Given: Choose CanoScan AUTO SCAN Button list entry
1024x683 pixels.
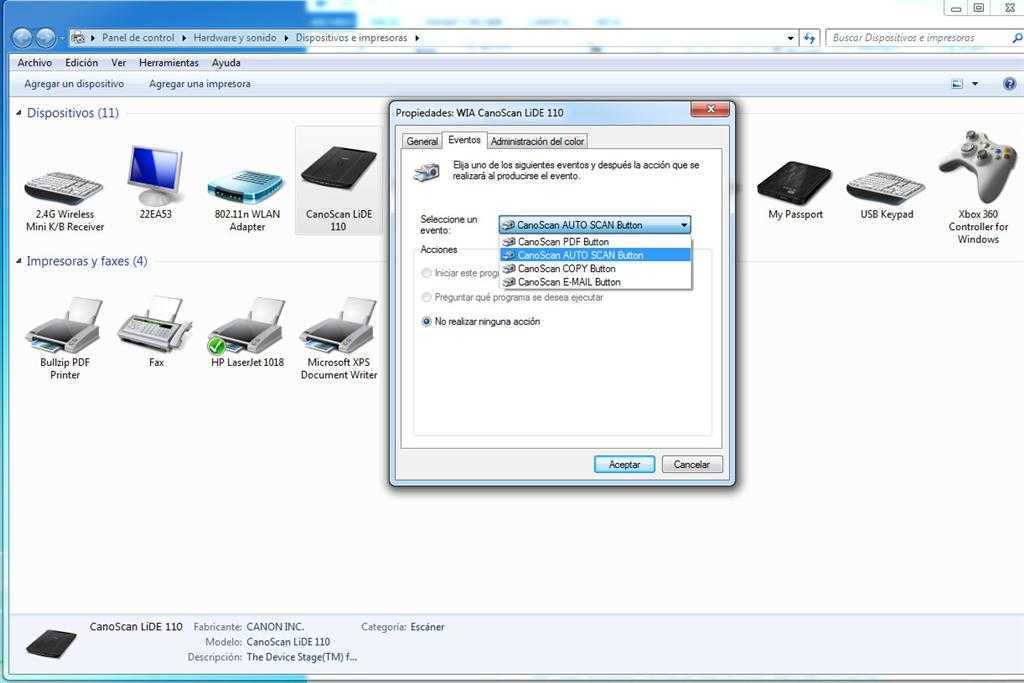Looking at the screenshot, I should click(596, 255).
